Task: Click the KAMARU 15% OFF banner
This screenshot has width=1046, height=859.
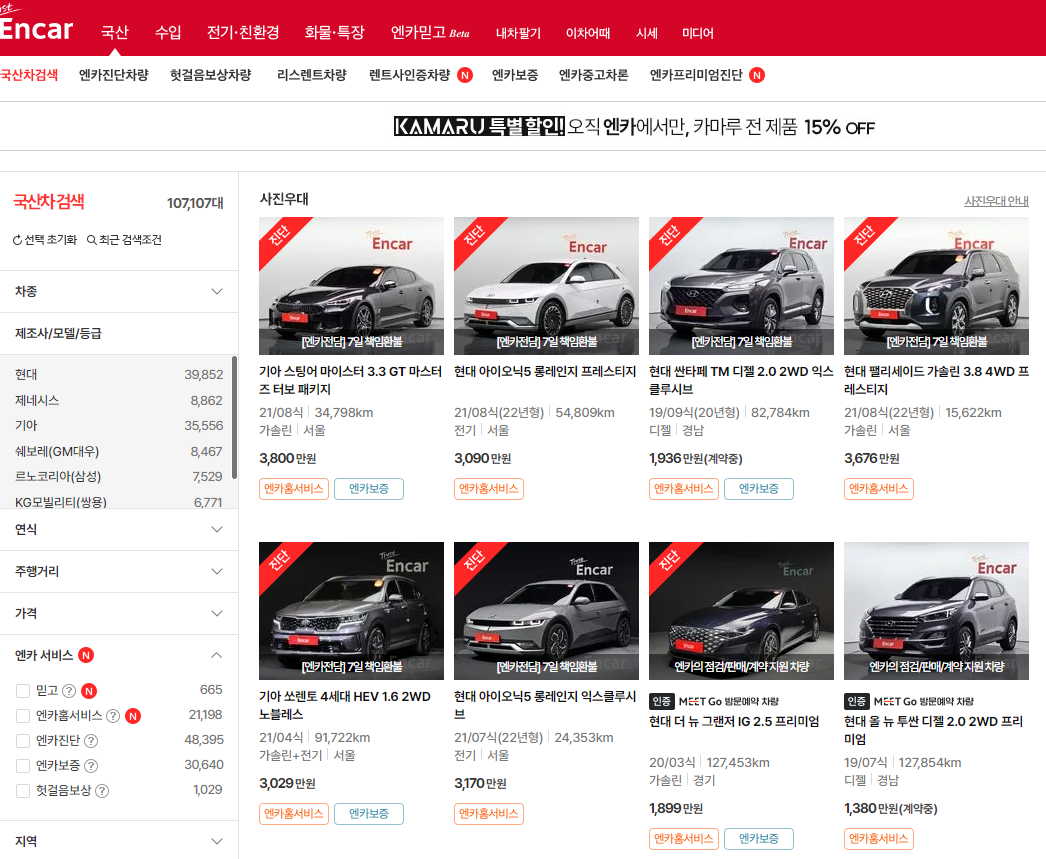Action: 634,127
